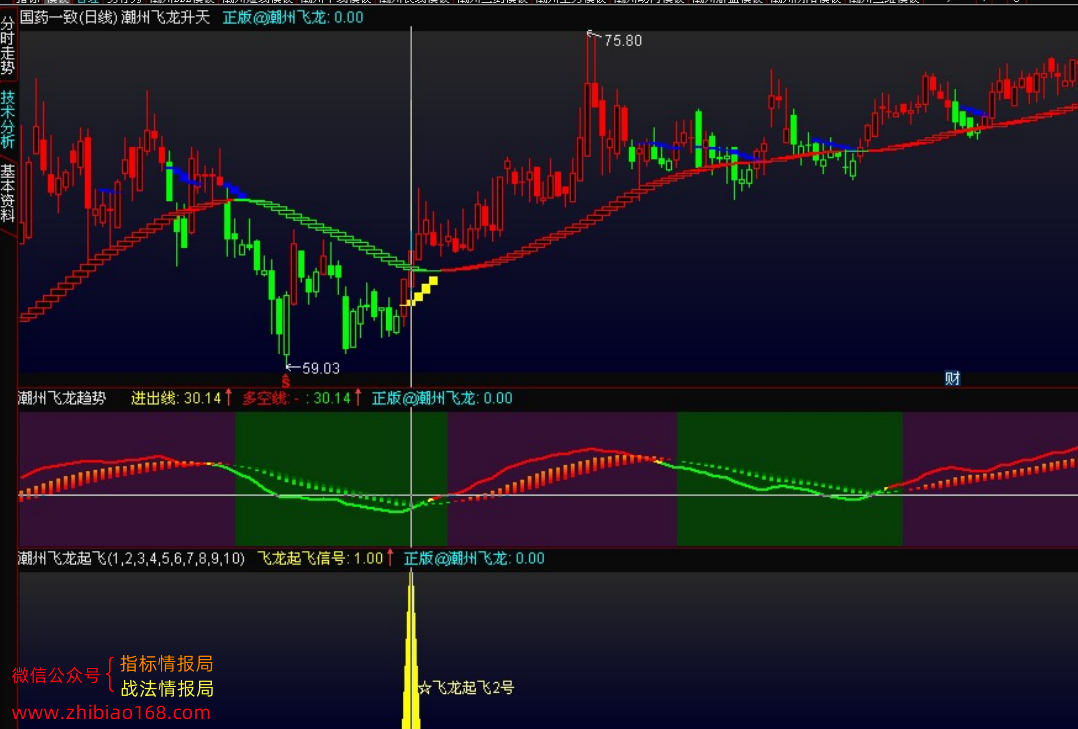Click the 财 marker icon on chart
Image resolution: width=1078 pixels, height=729 pixels.
point(952,378)
